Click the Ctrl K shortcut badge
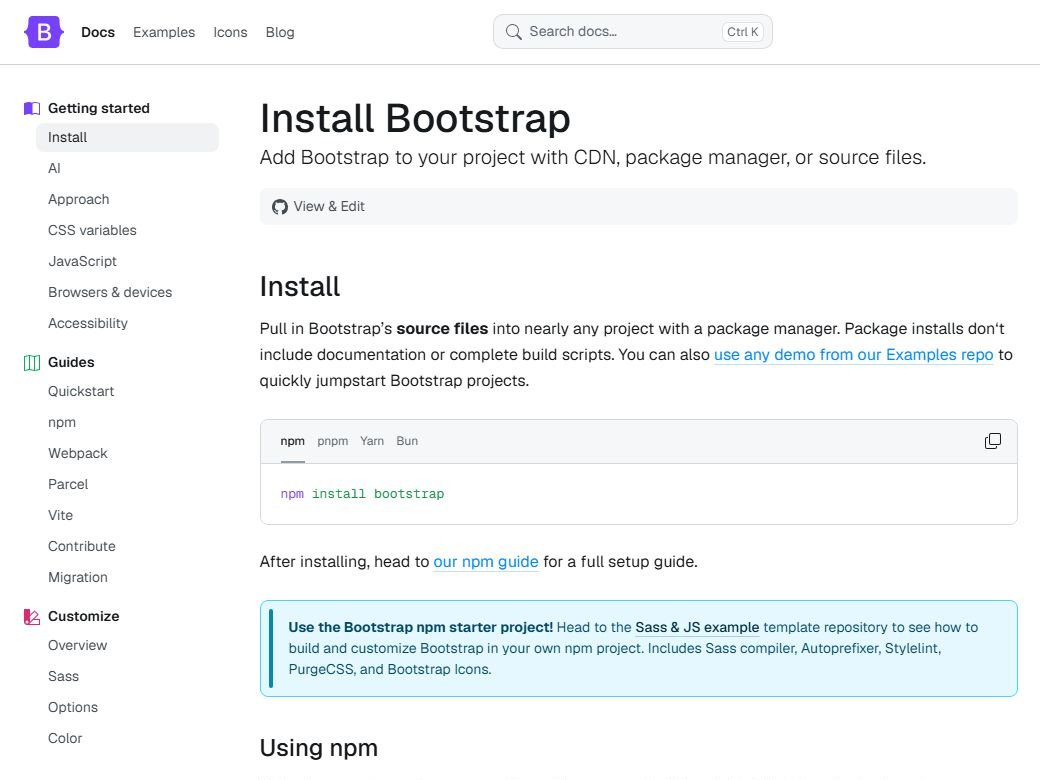This screenshot has width=1040, height=780. pos(742,32)
